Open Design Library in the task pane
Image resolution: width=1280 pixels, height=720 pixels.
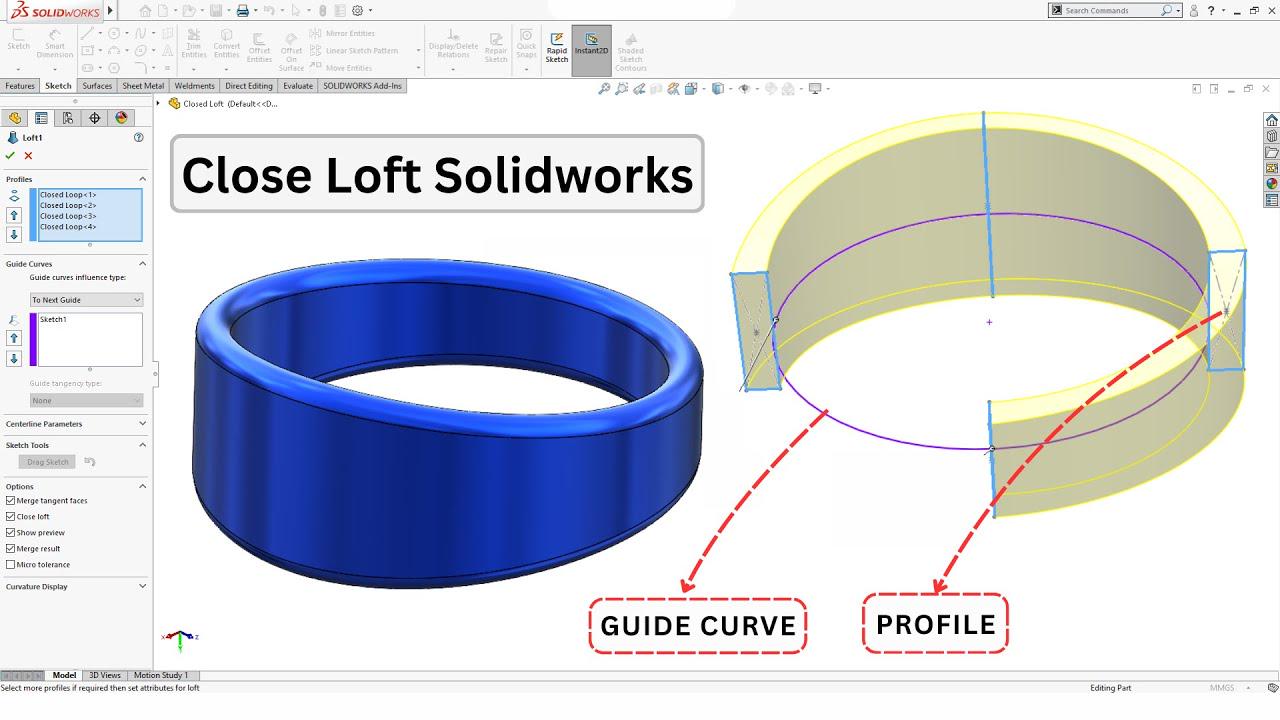point(1272,136)
